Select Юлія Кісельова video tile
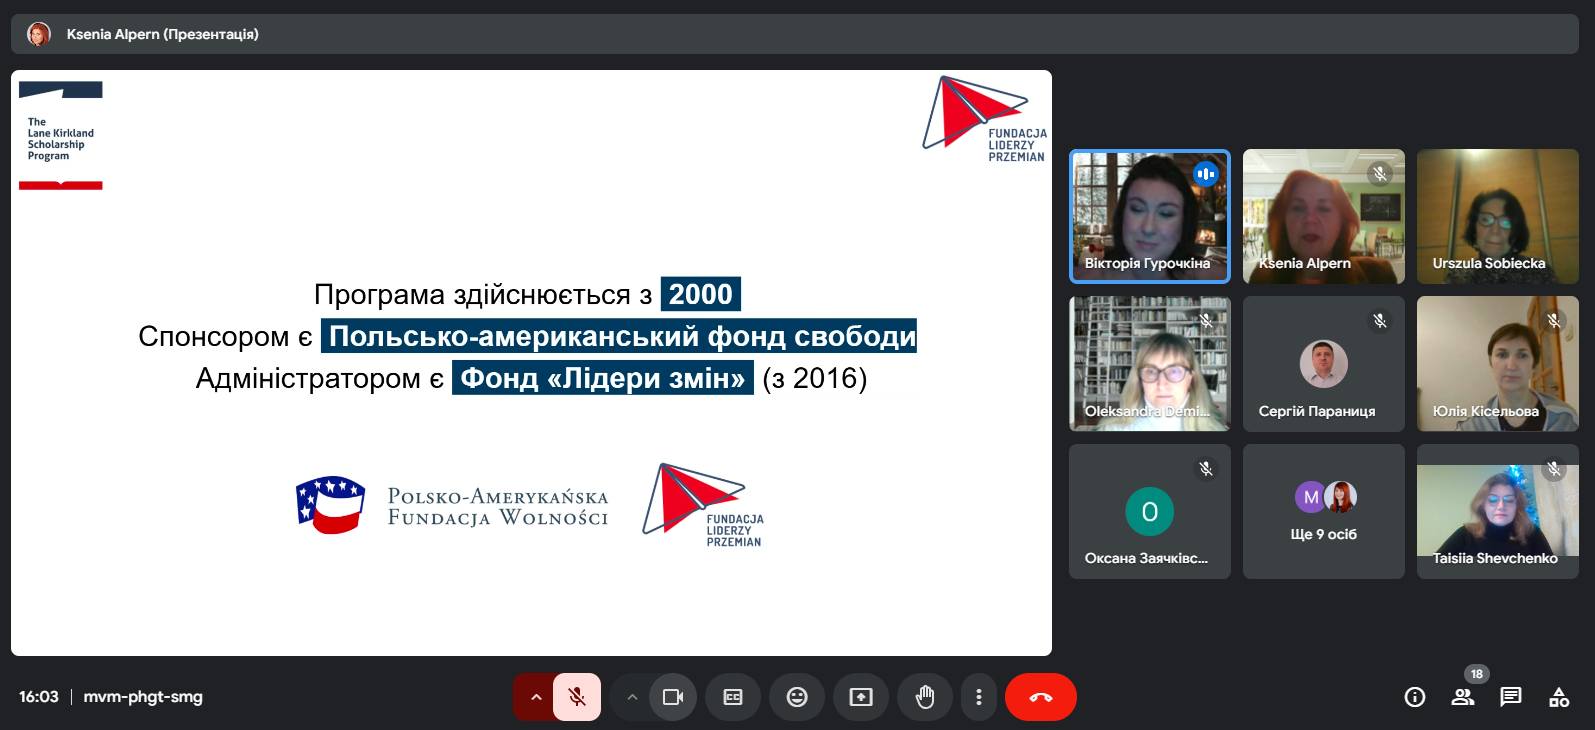This screenshot has height=730, width=1595. [x=1498, y=364]
